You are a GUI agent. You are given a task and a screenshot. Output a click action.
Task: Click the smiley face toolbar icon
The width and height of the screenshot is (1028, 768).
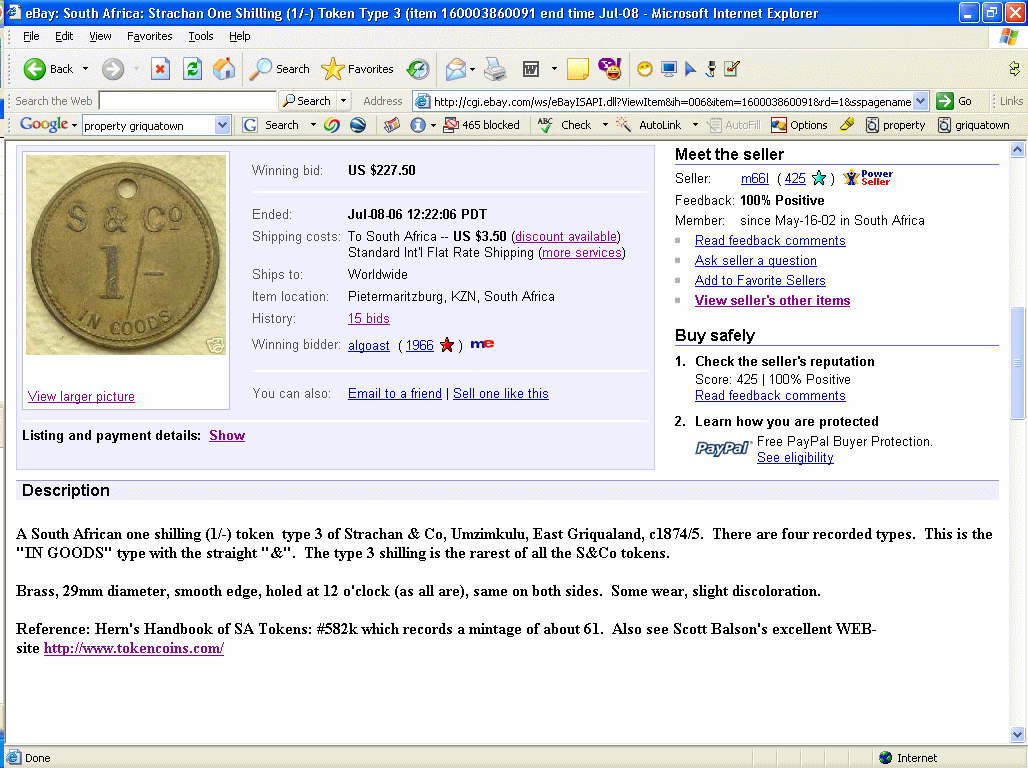(644, 69)
